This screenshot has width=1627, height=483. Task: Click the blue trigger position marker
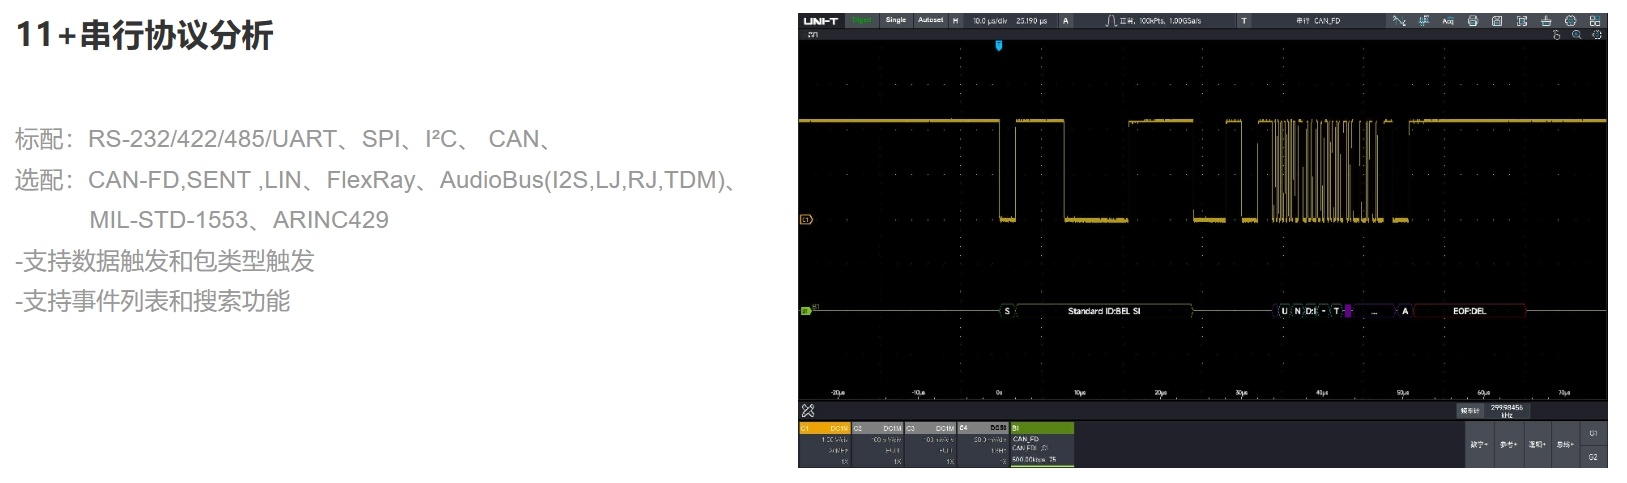[x=998, y=45]
